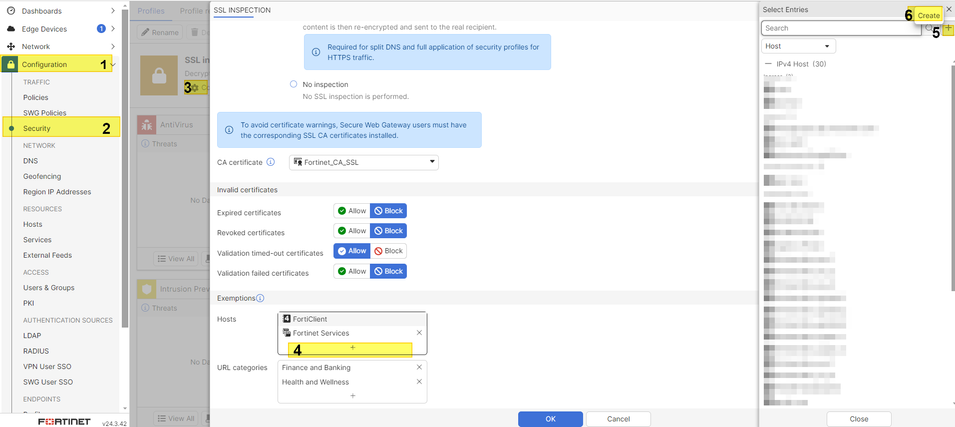
Task: Click the info icon beside CA certificate
Action: coord(271,162)
